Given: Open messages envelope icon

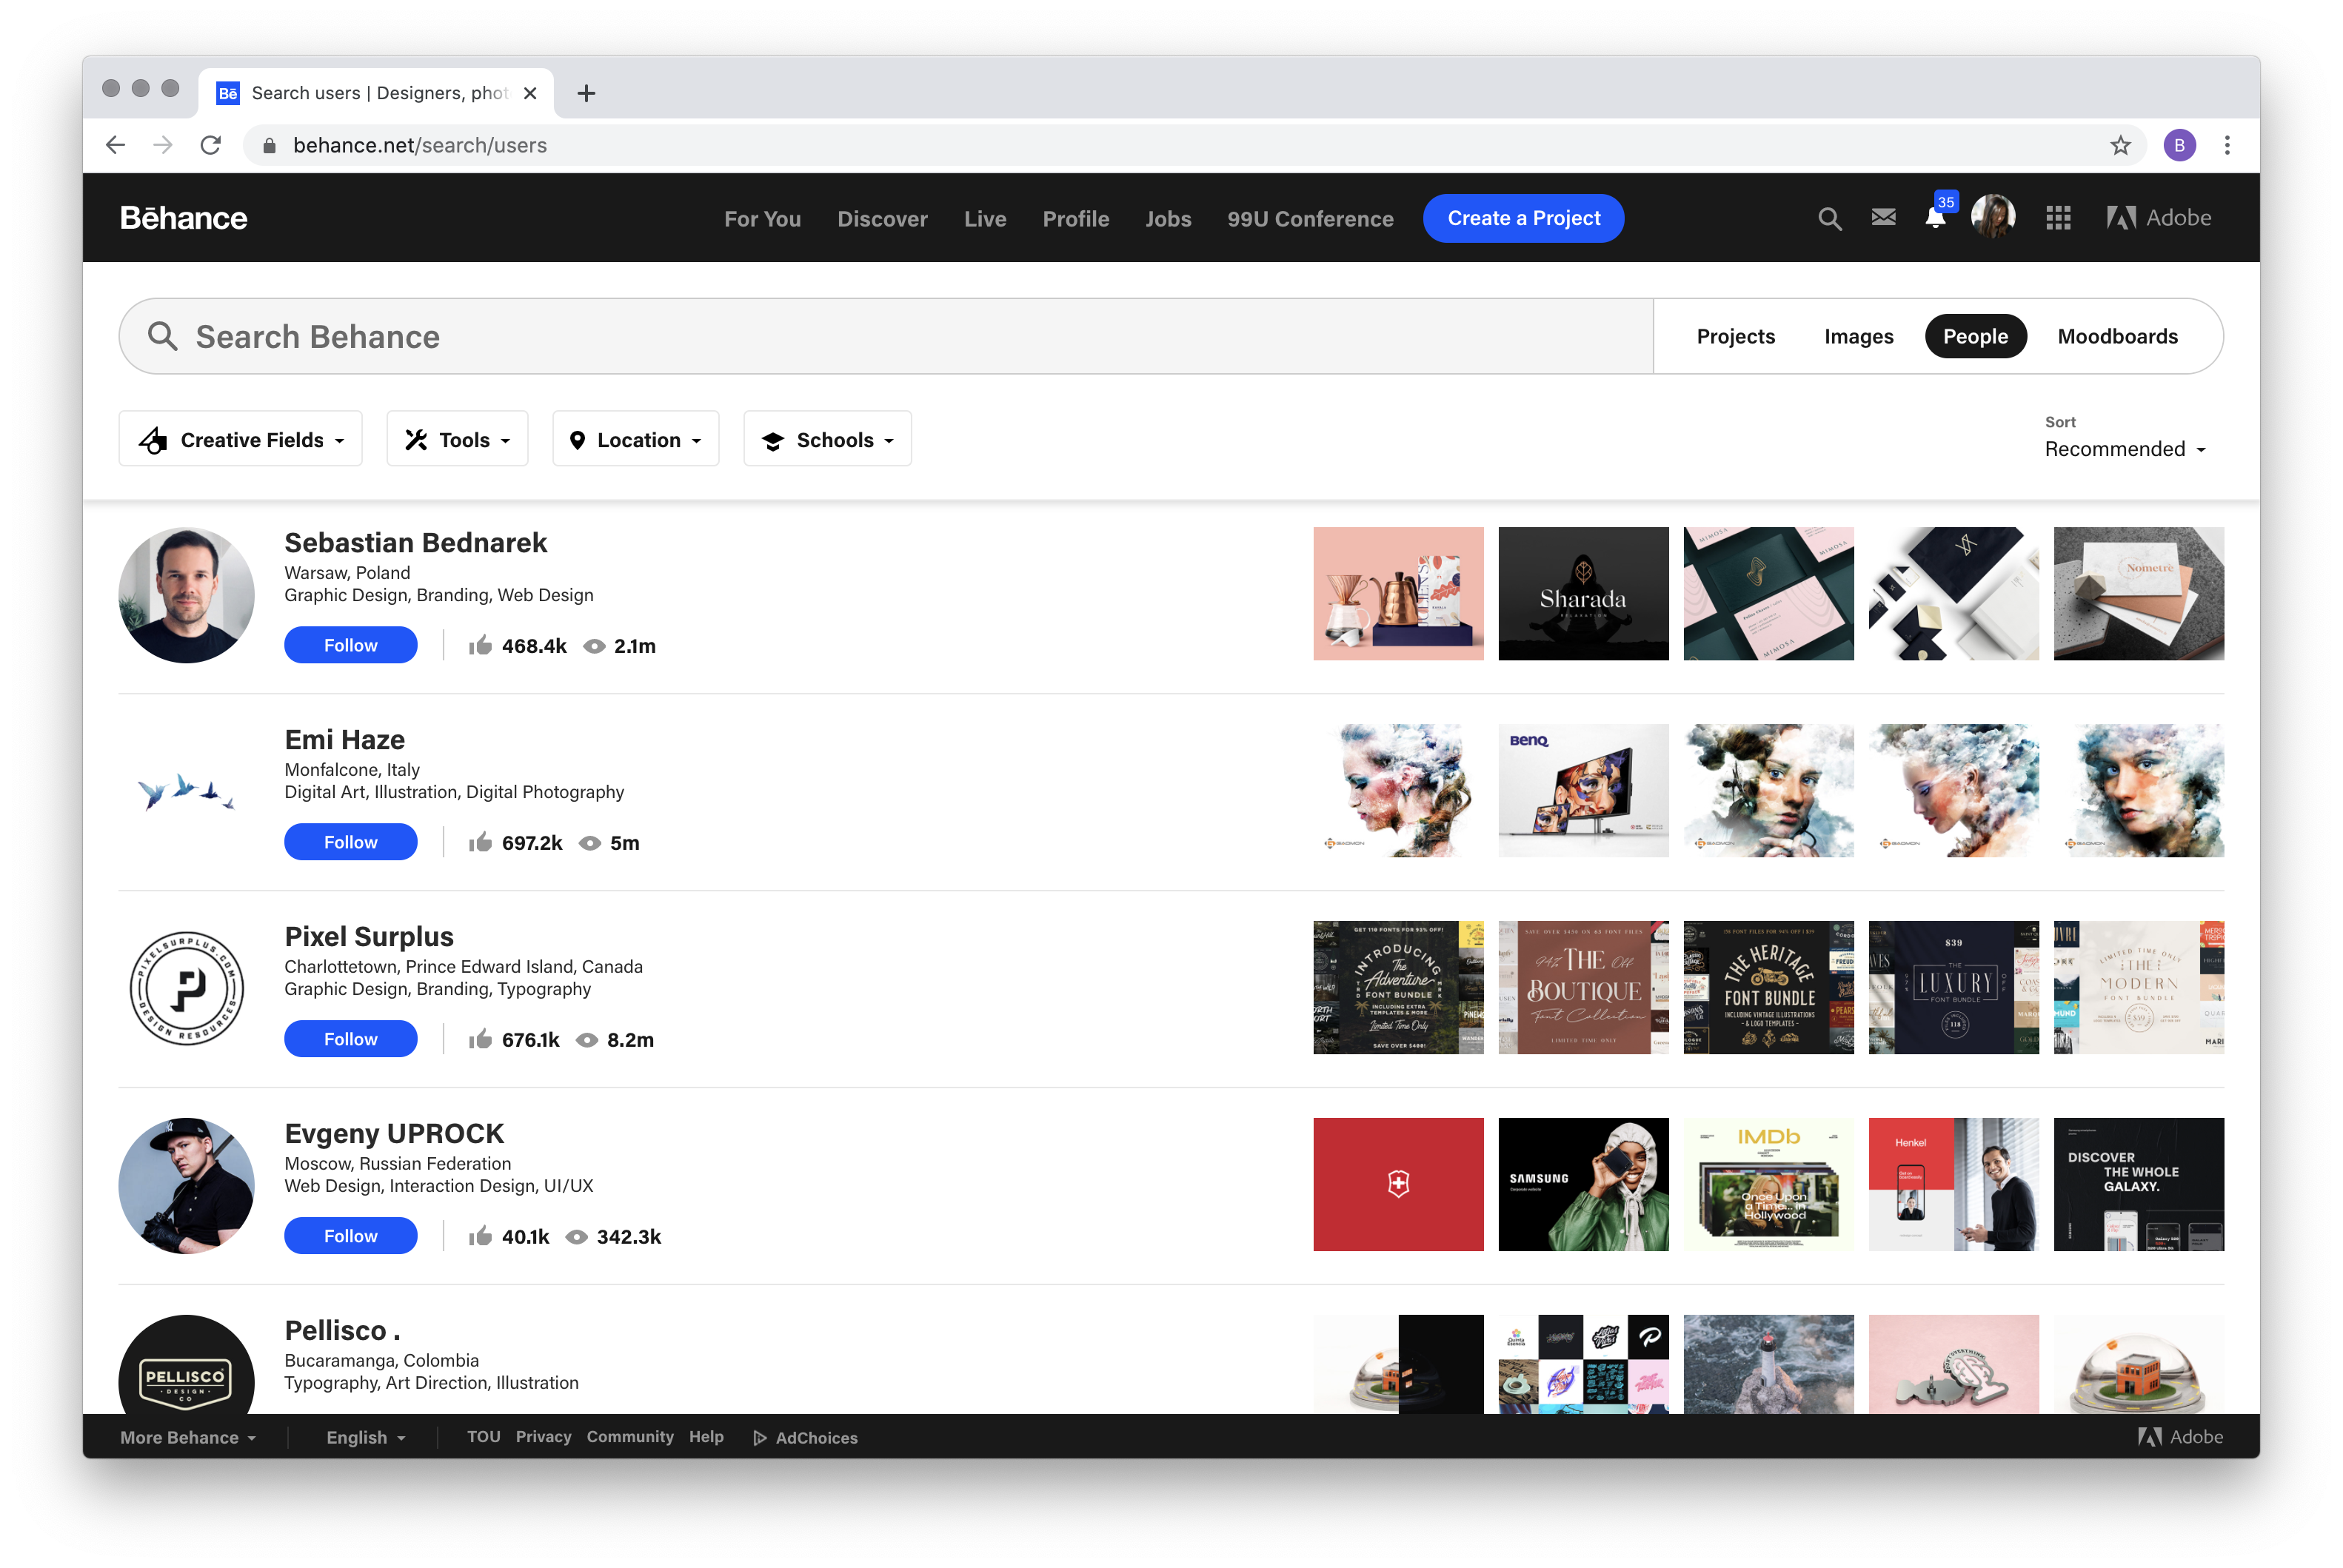Looking at the screenshot, I should [x=1883, y=217].
